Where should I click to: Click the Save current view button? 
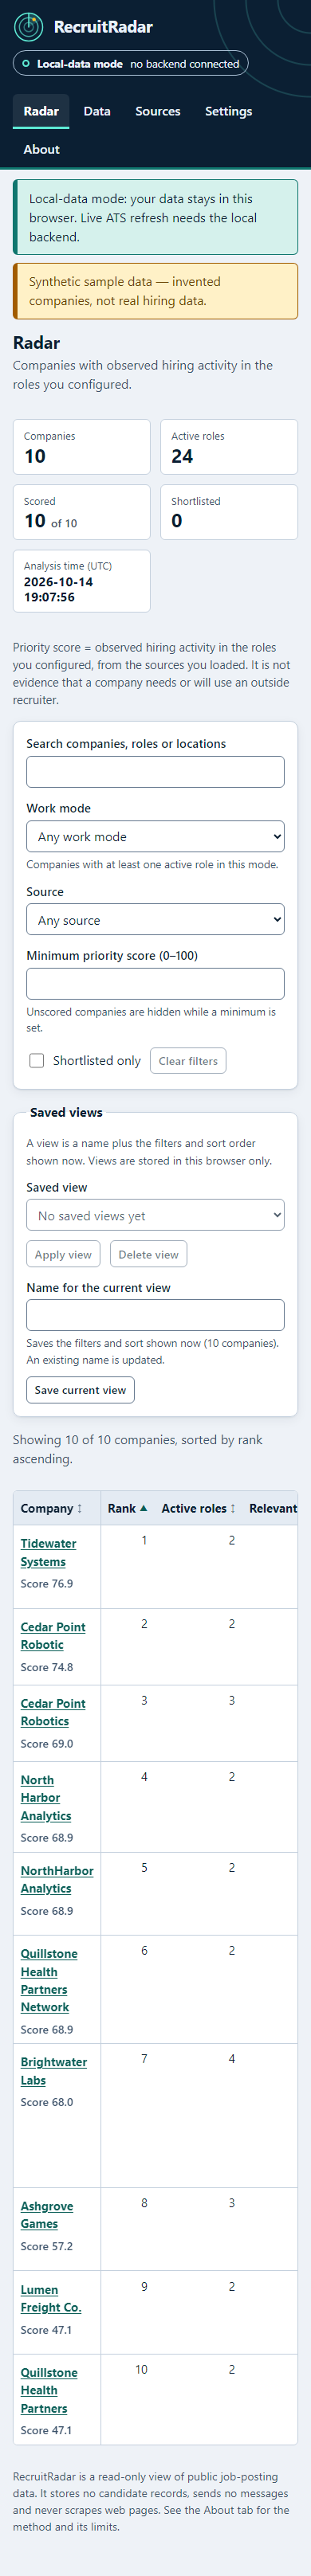(80, 1390)
